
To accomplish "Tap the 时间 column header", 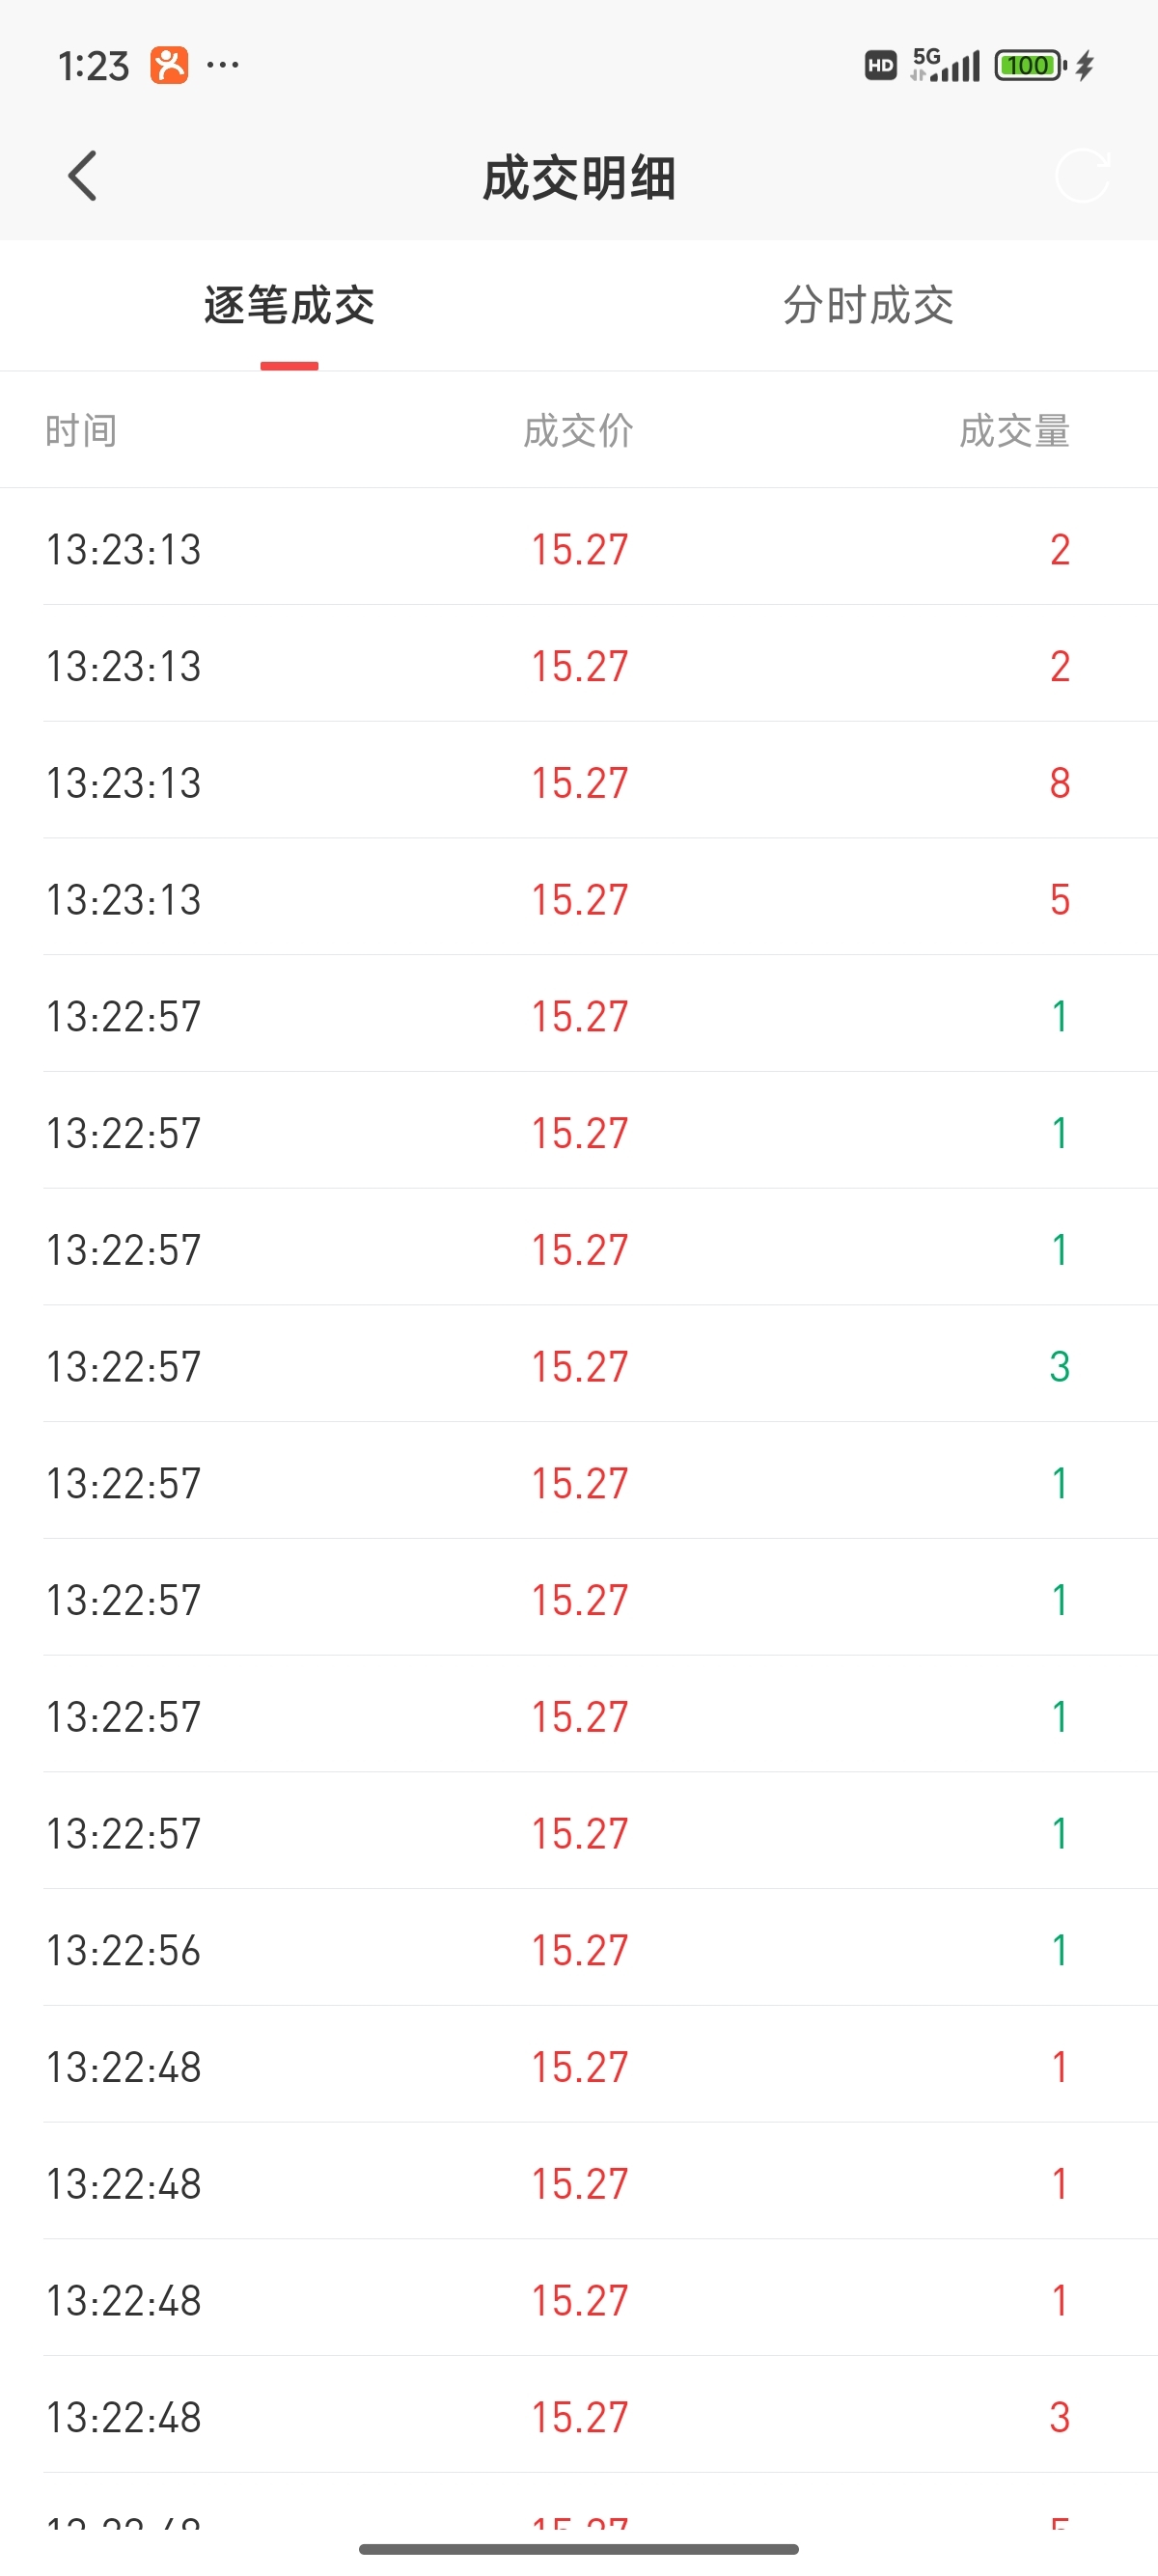I will [81, 431].
